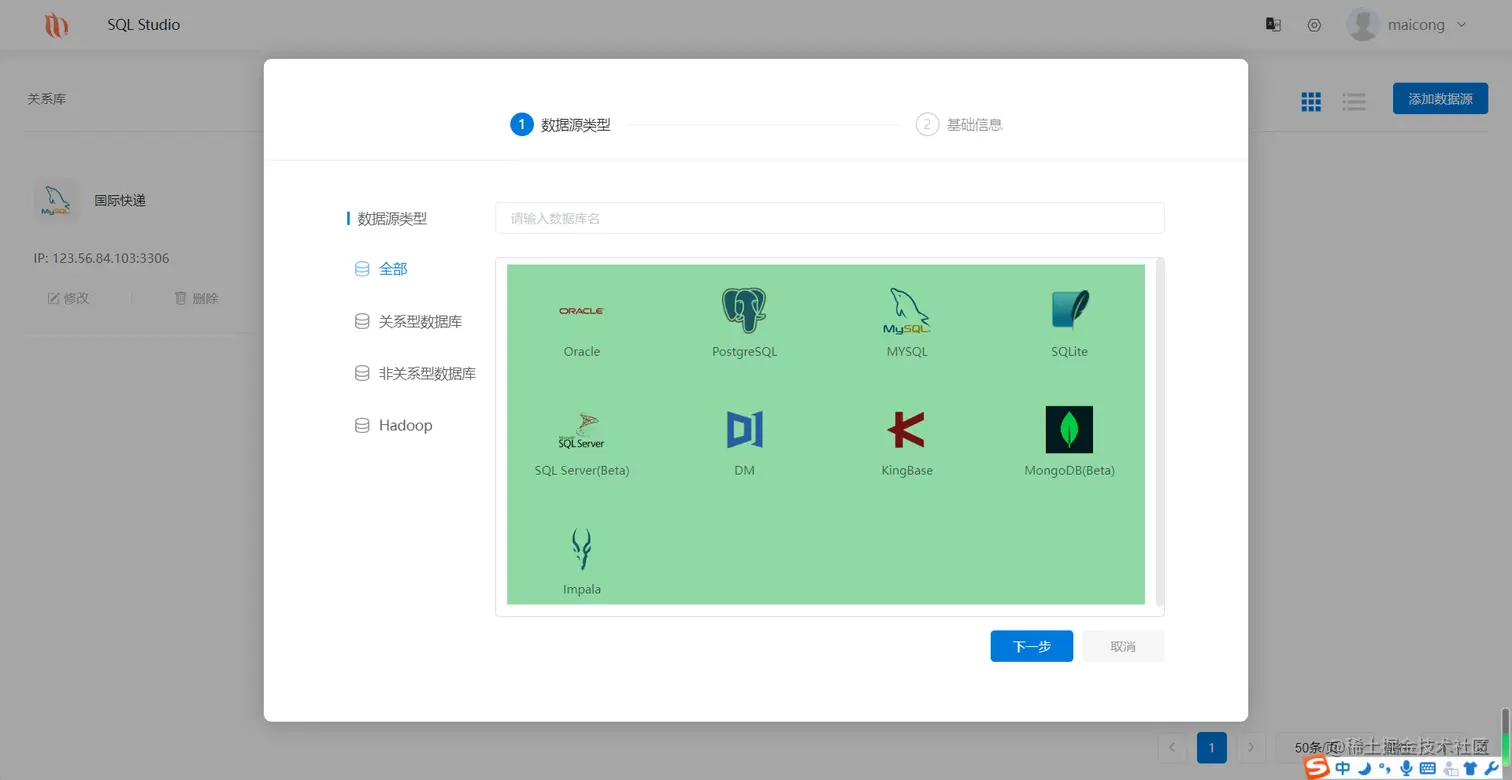
Task: Click the datasource list vertical scrollbar
Action: (x=1160, y=431)
